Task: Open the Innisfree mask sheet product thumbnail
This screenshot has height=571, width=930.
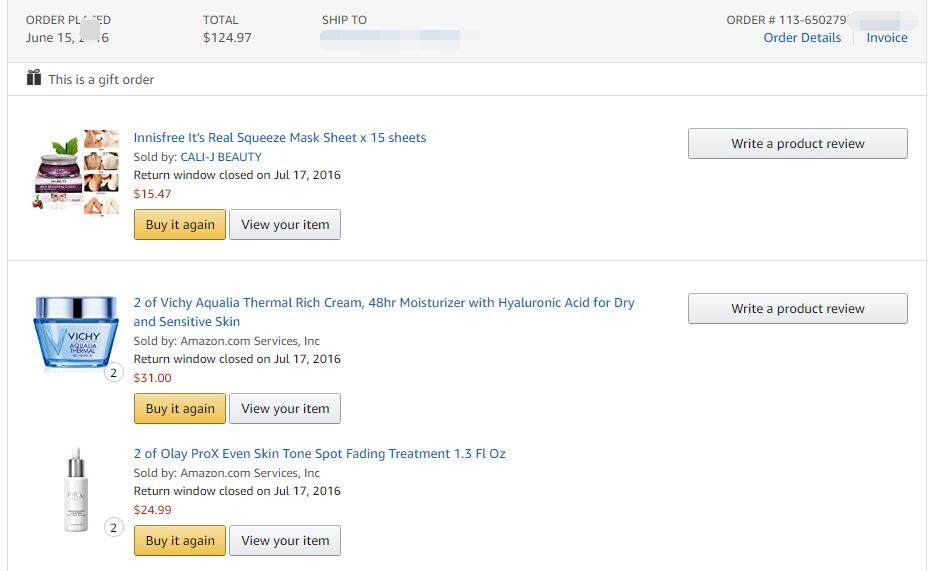Action: click(x=76, y=172)
